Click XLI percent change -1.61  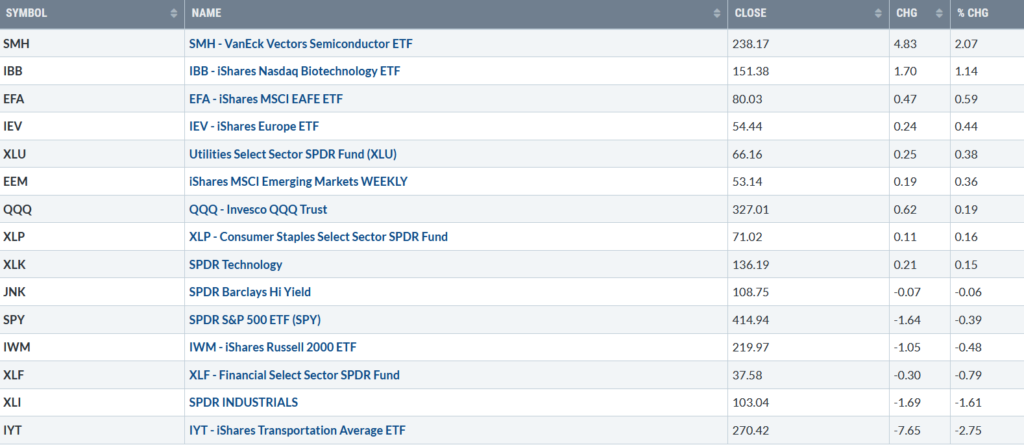[x=968, y=403]
